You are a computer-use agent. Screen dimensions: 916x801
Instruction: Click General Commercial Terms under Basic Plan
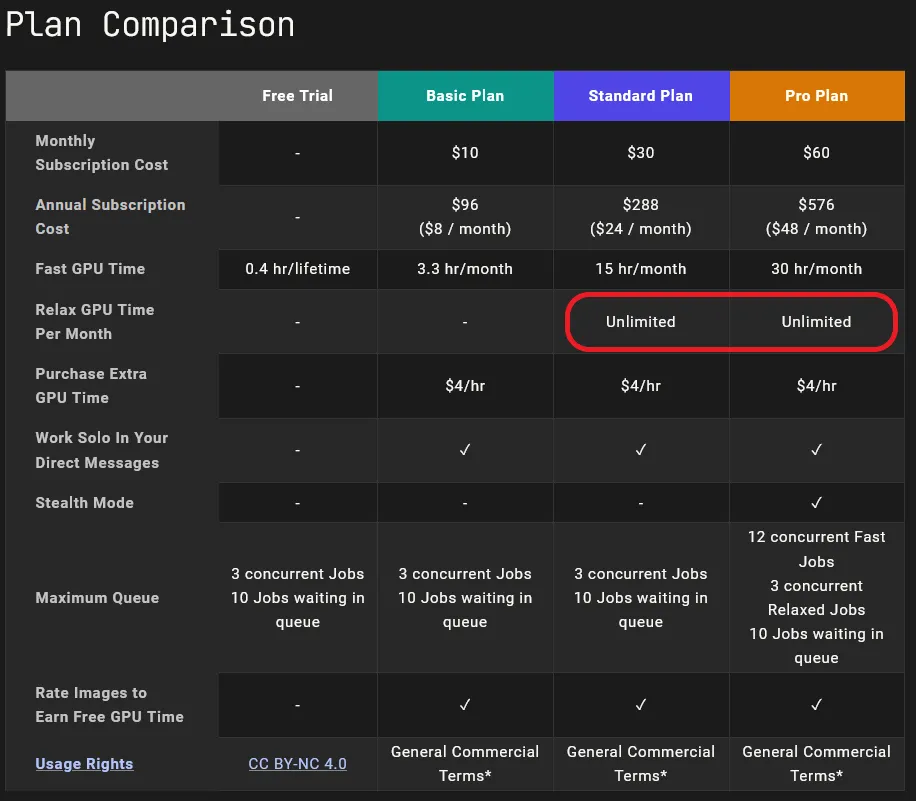click(465, 764)
